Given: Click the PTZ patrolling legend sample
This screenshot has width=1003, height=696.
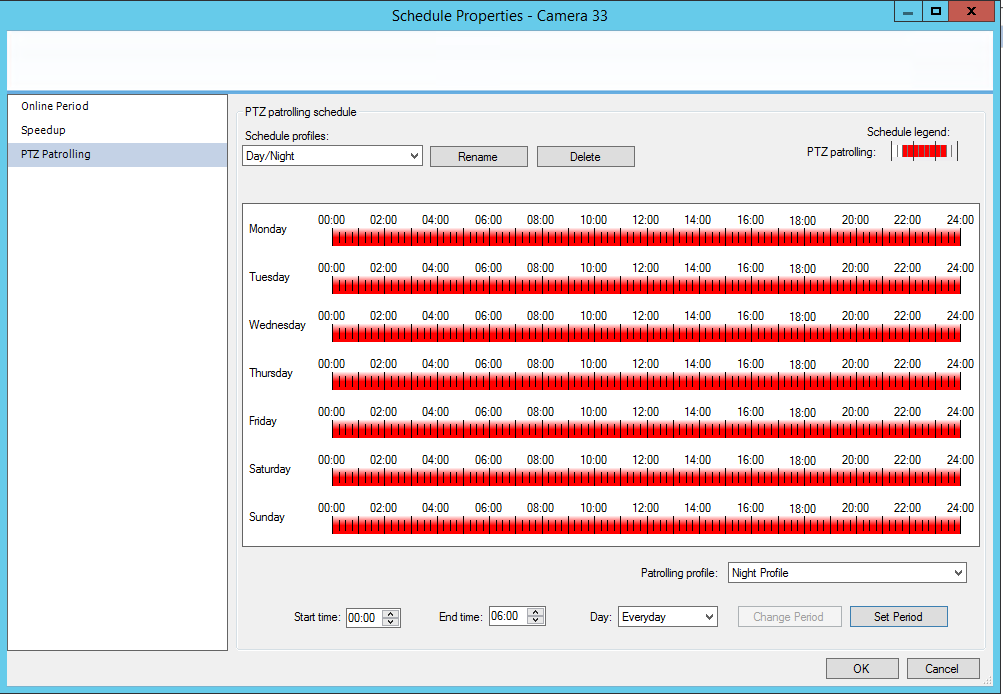Looking at the screenshot, I should (924, 151).
